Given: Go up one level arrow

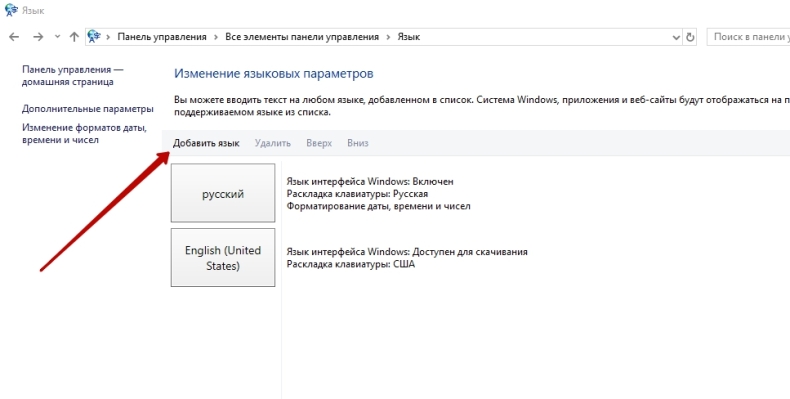Looking at the screenshot, I should coord(74,37).
